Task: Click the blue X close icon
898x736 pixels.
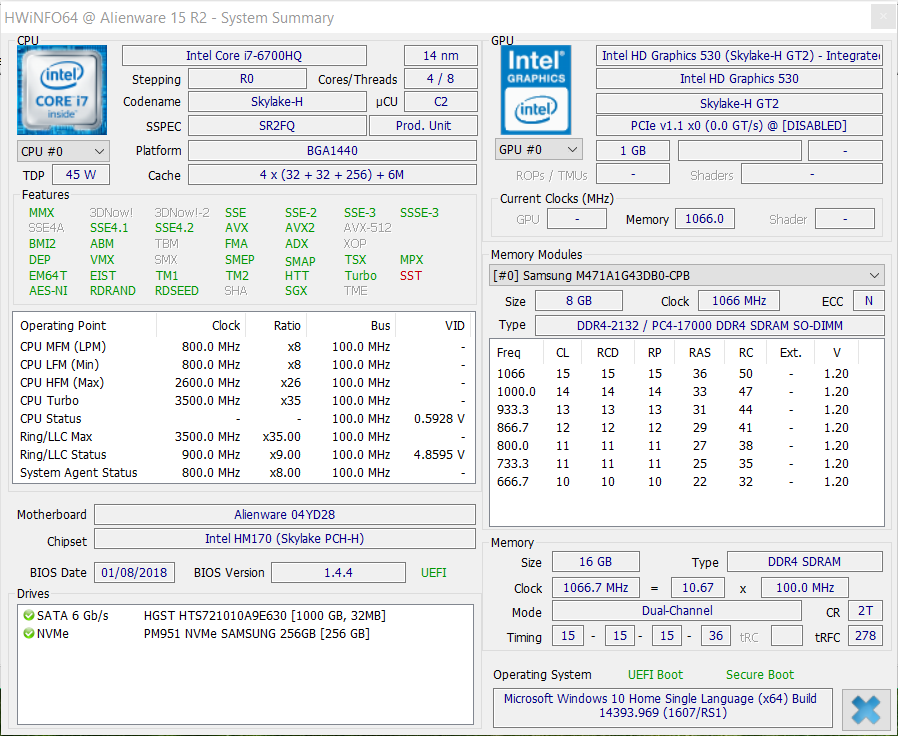Action: click(865, 709)
